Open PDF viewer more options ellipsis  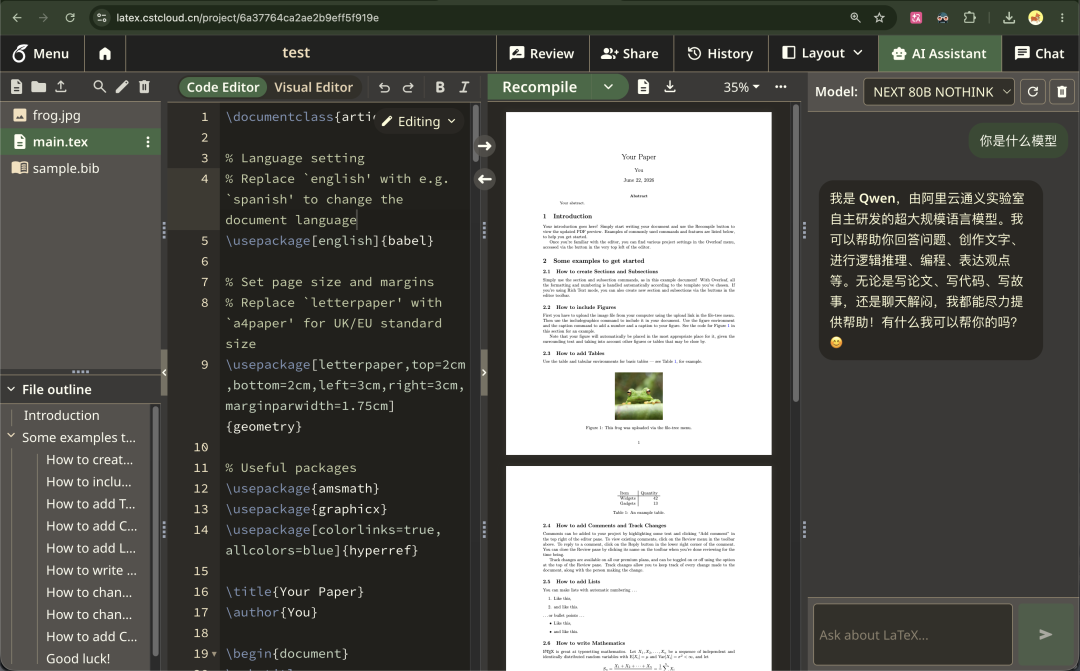tap(780, 87)
